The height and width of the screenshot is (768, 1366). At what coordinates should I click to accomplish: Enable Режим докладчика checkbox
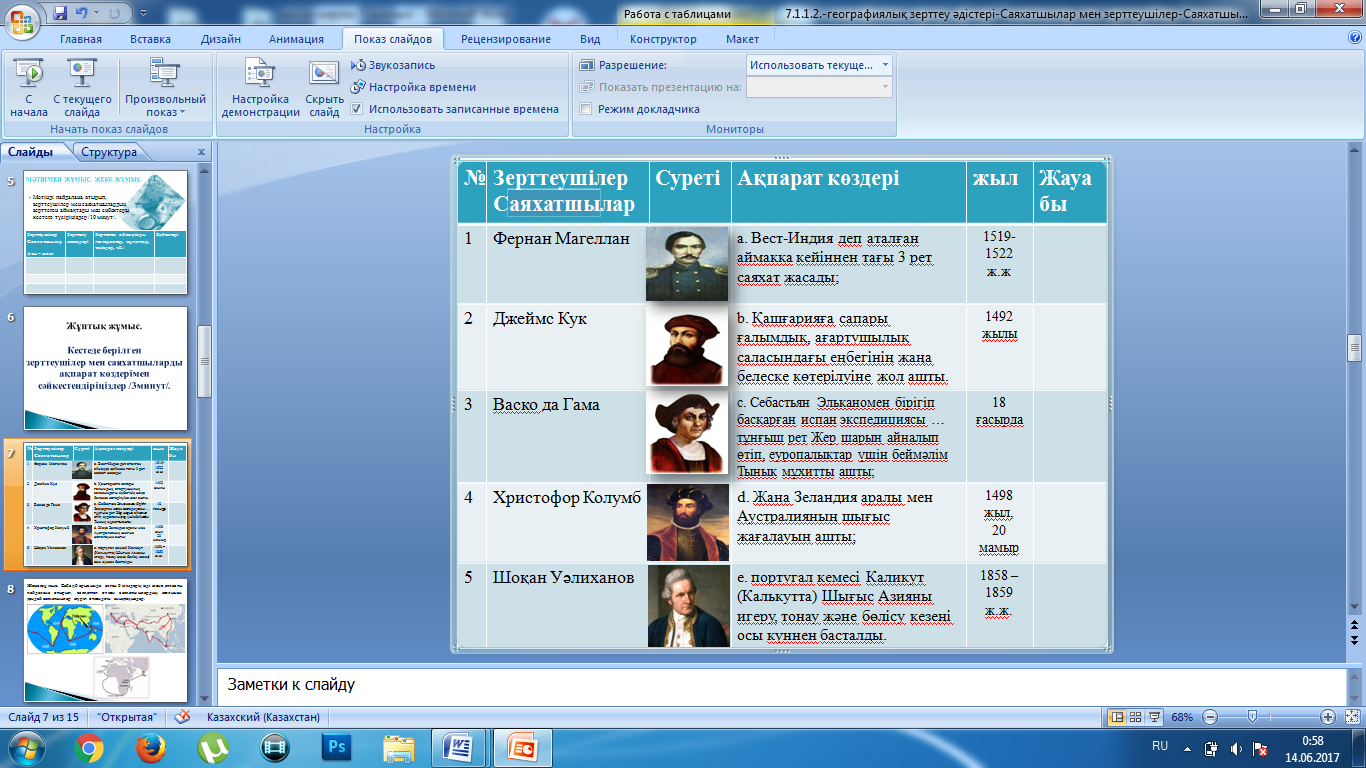(586, 109)
